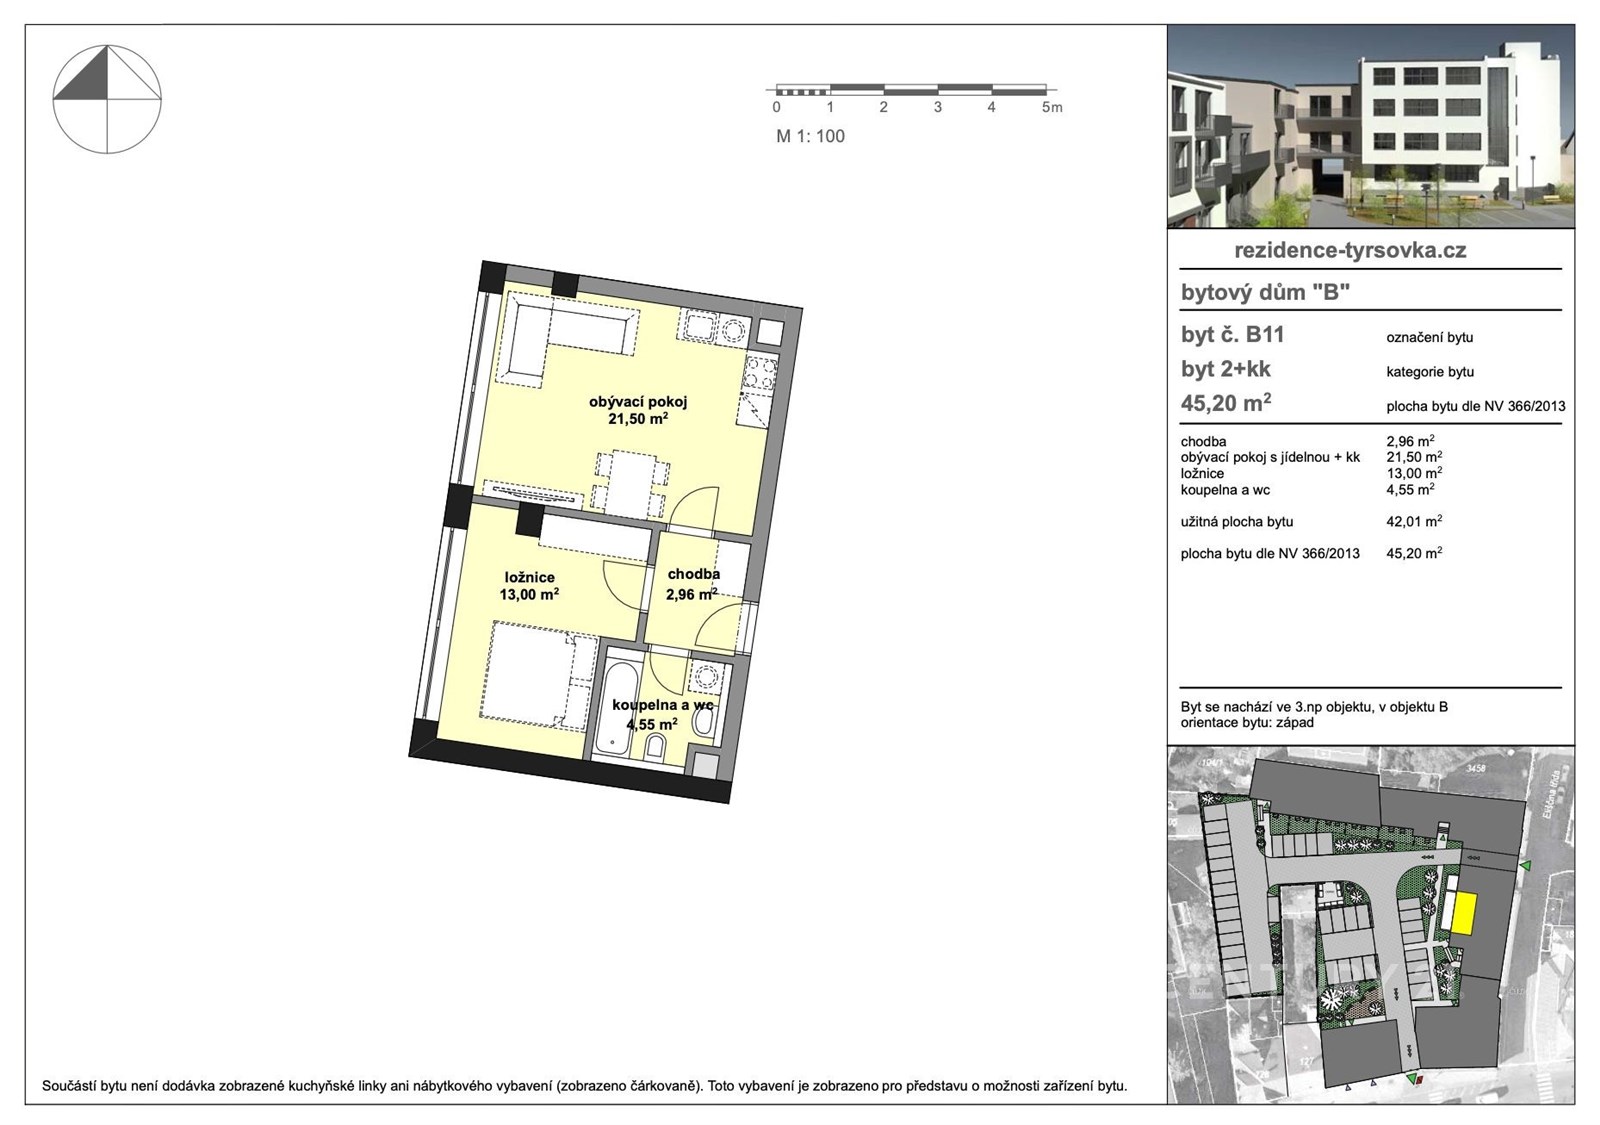This screenshot has width=1600, height=1125.
Task: Click the "byt č. B11" heading
Action: coord(1232,335)
